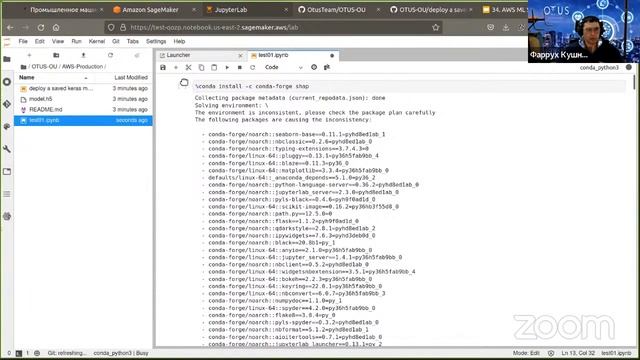Interrupt the kernel with stop icon

click(x=240, y=67)
